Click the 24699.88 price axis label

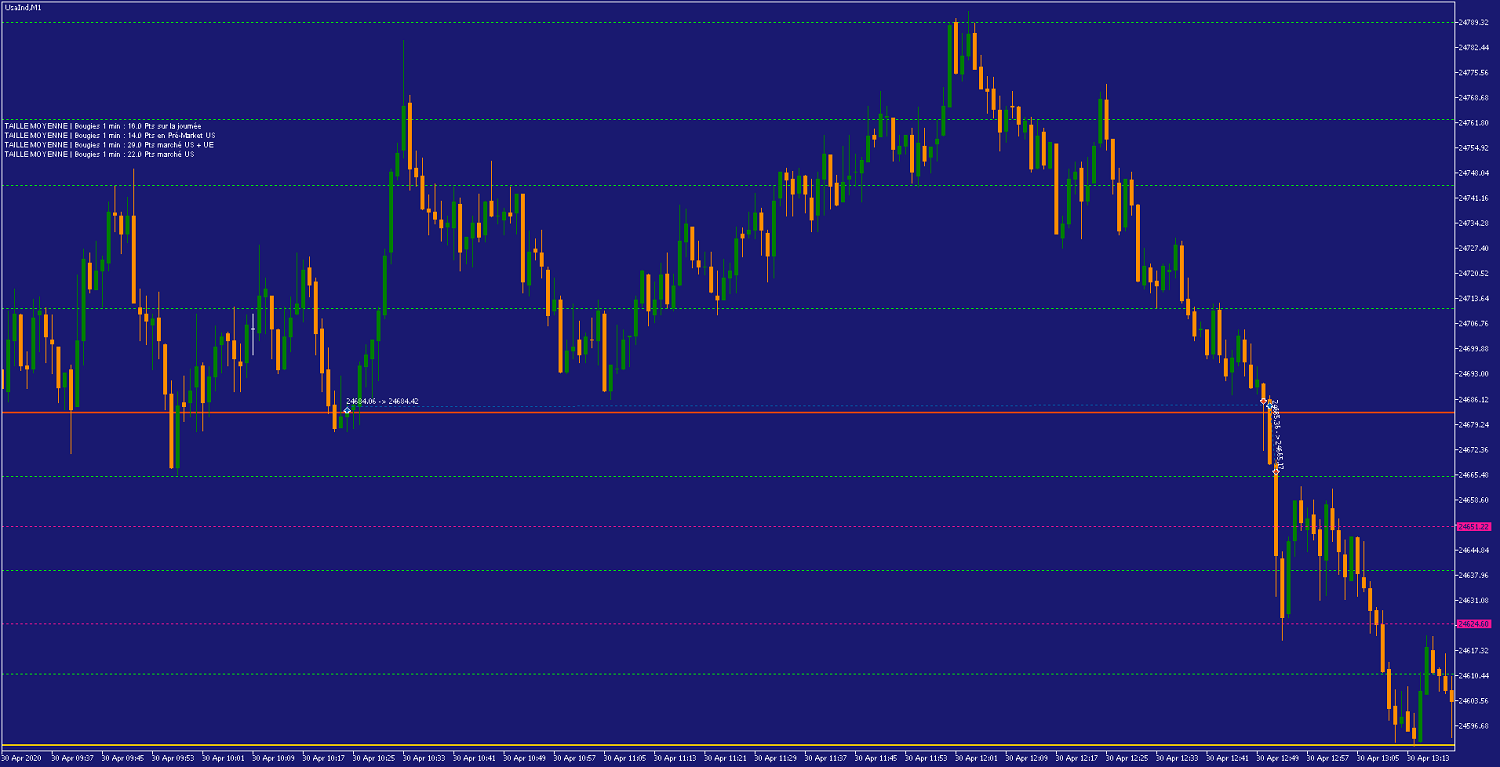pyautogui.click(x=1475, y=349)
